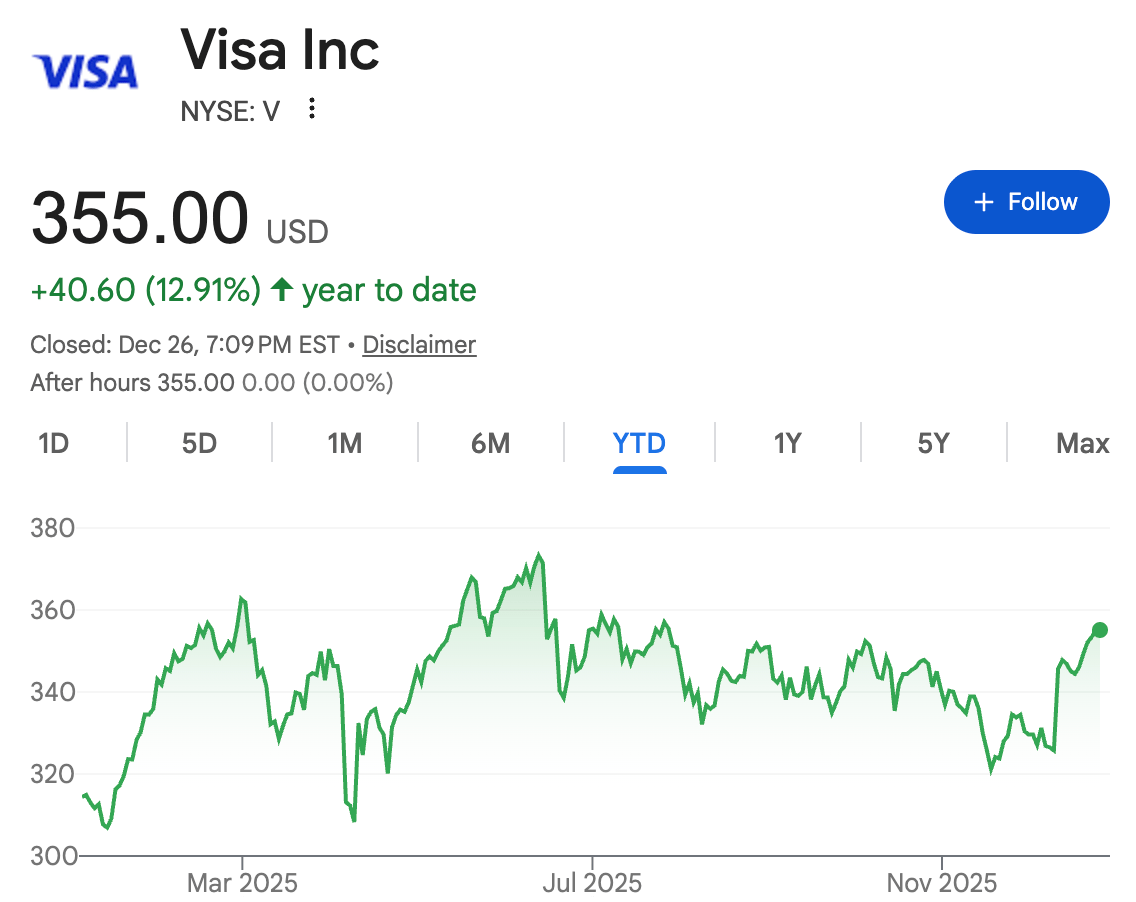Select the 6M time range tab
The image size is (1136, 902).
pyautogui.click(x=490, y=443)
